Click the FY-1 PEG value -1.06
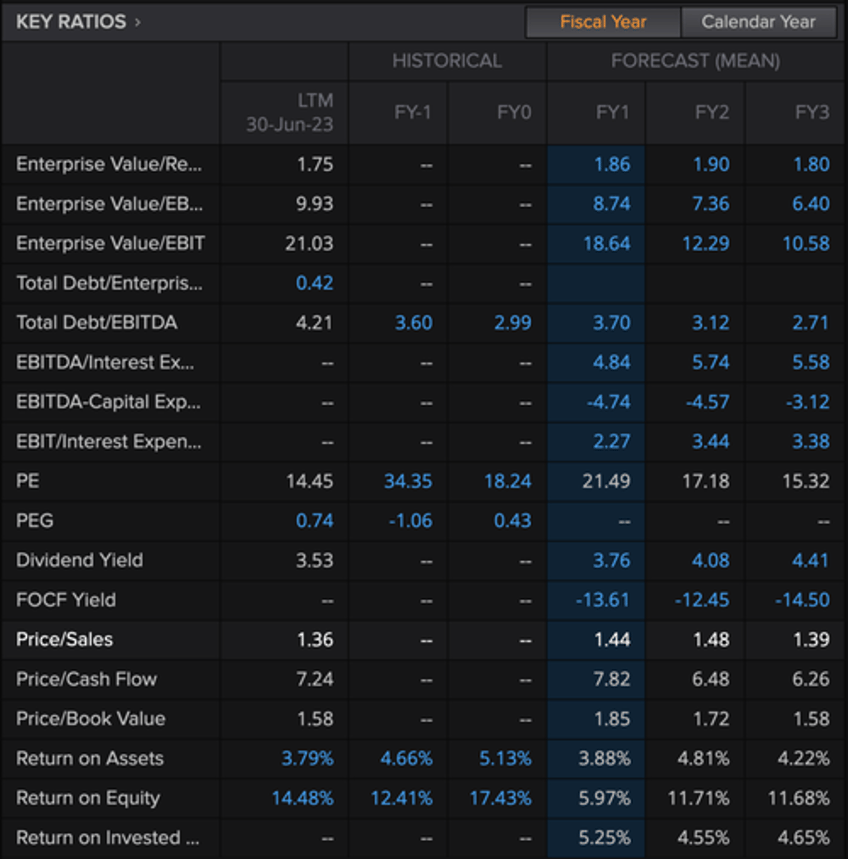848x859 pixels. tap(410, 520)
